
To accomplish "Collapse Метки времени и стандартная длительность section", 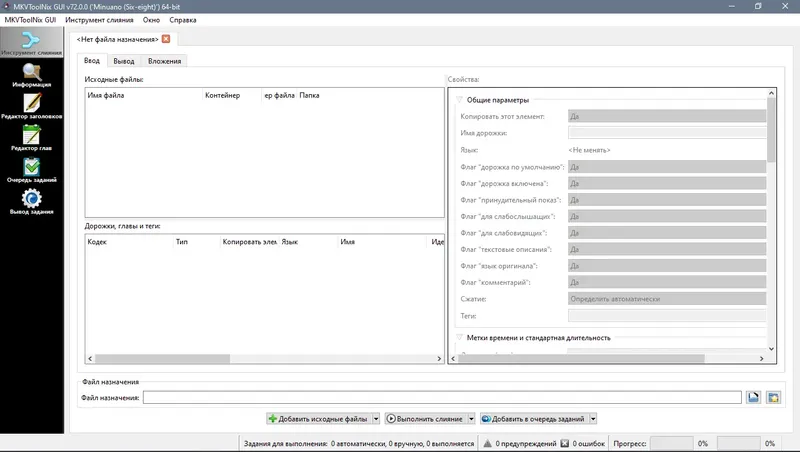I will 459,338.
